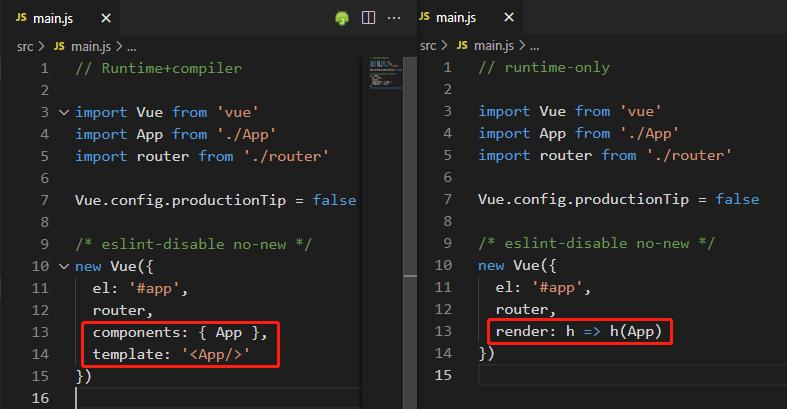Close the right main.js tab
Image resolution: width=787 pixels, height=409 pixels.
509,18
